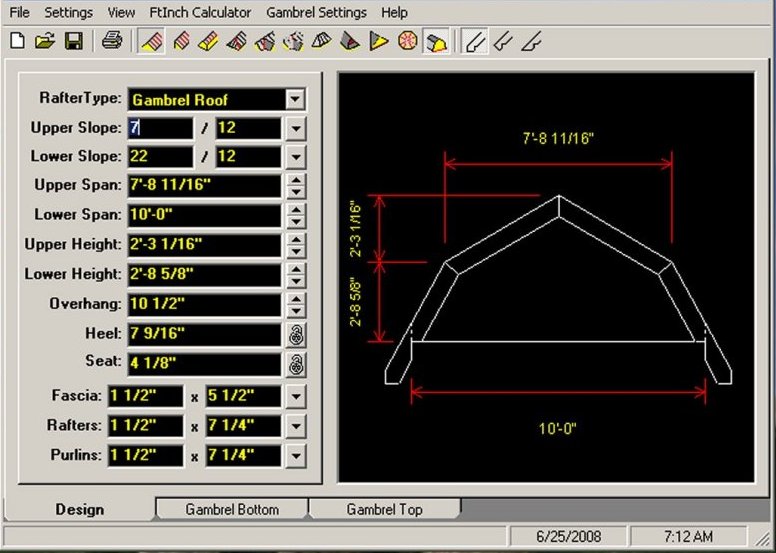This screenshot has width=776, height=553.
Task: Increase Lower Height with up arrow
Action: [x=296, y=270]
